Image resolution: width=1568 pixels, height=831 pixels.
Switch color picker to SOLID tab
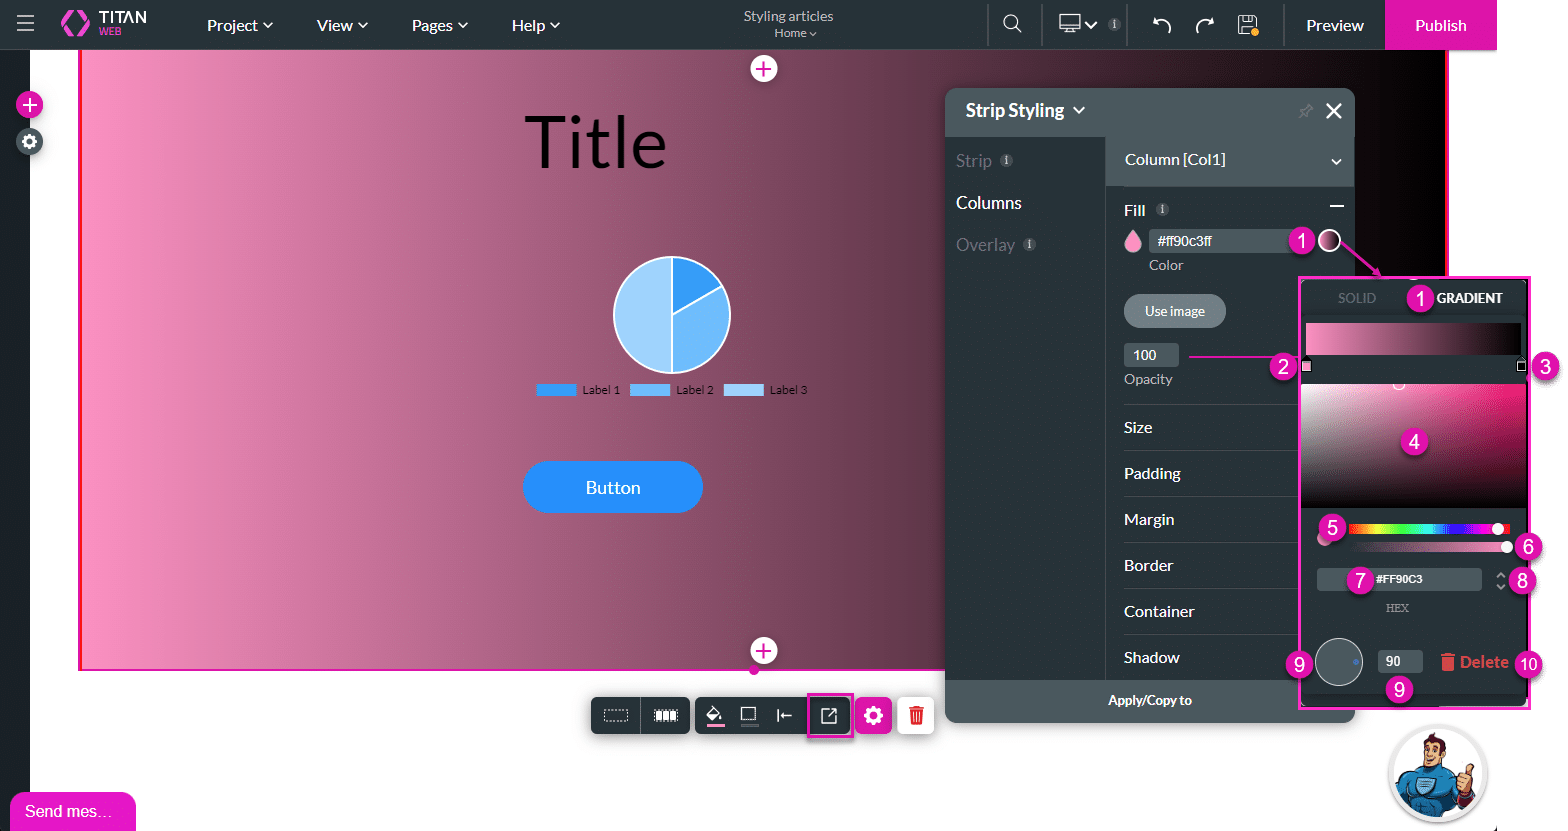[1356, 298]
